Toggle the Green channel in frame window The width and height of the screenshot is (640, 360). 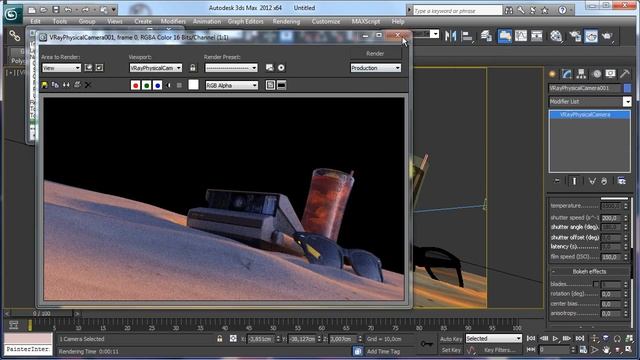[x=147, y=85]
